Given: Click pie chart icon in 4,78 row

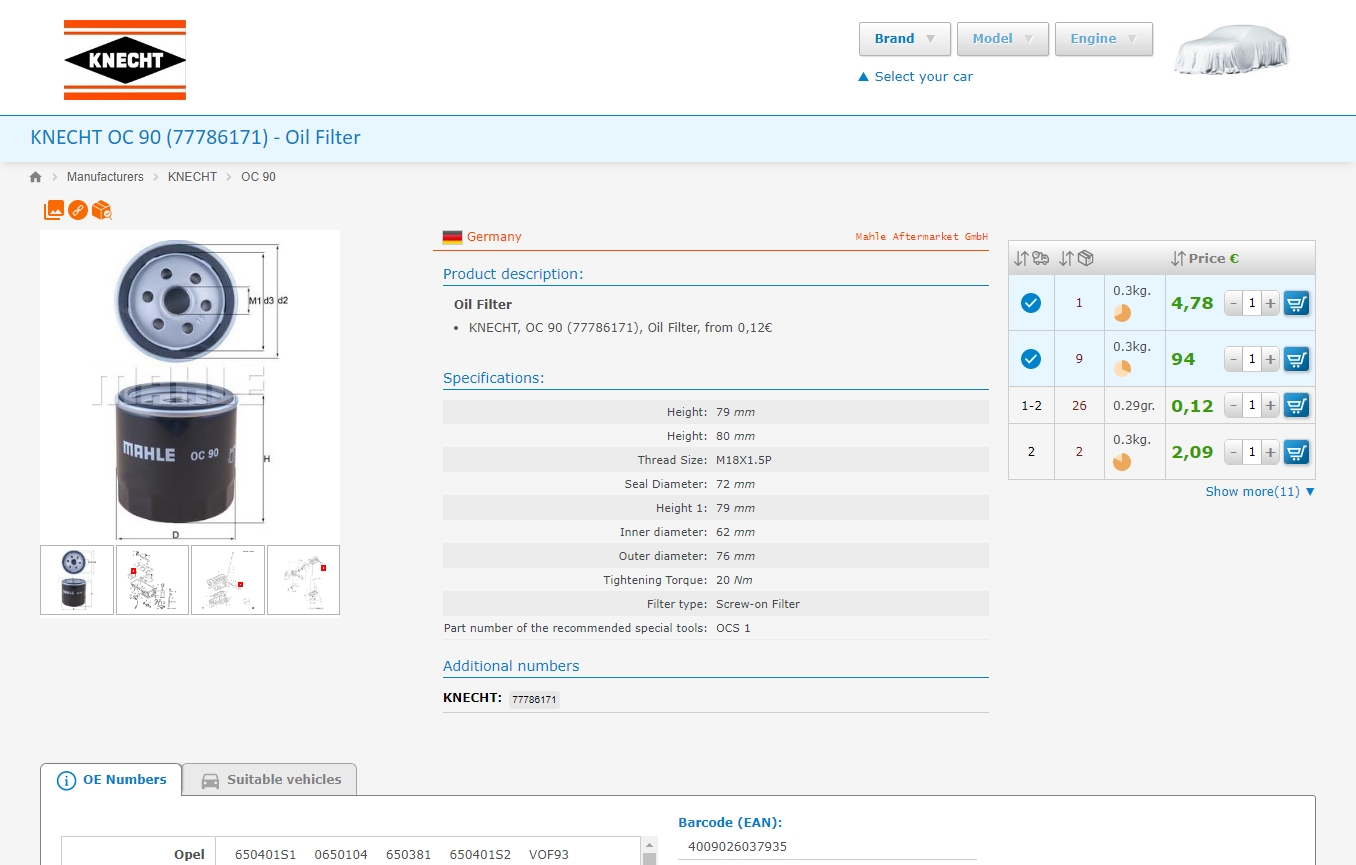Looking at the screenshot, I should [x=1122, y=313].
